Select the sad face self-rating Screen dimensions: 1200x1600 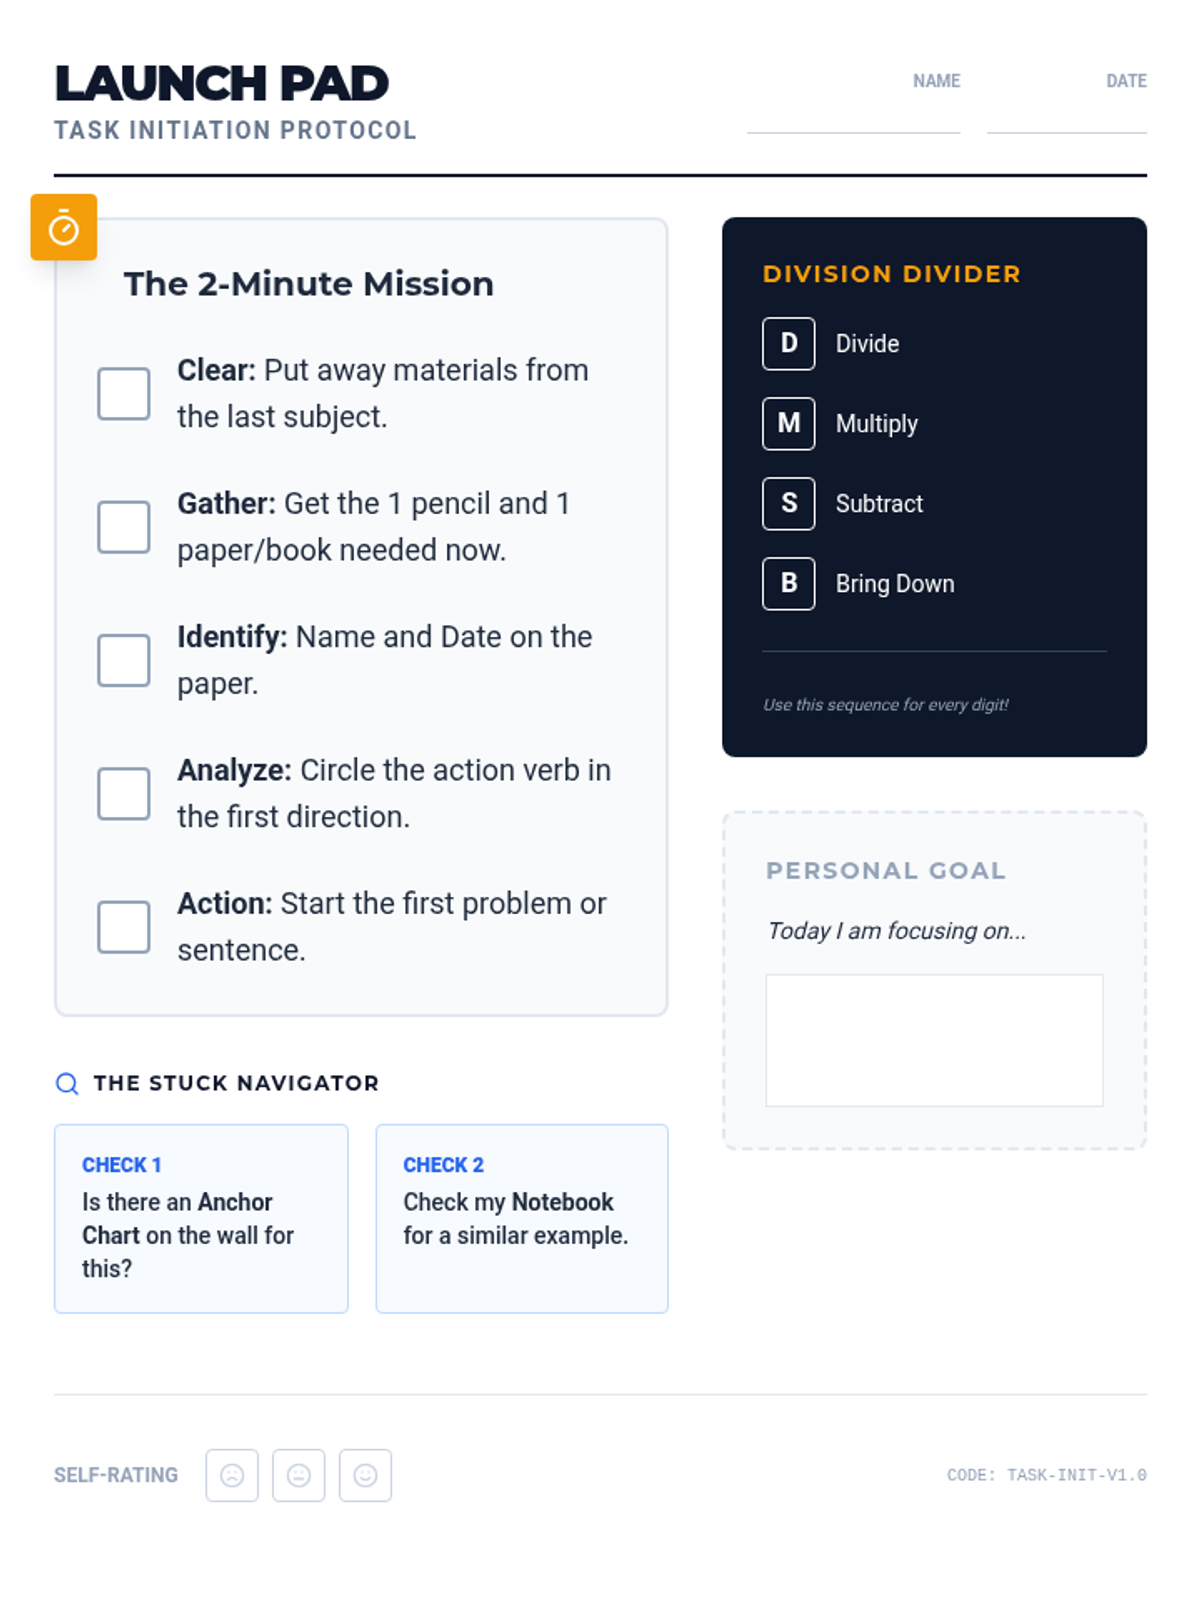click(232, 1475)
